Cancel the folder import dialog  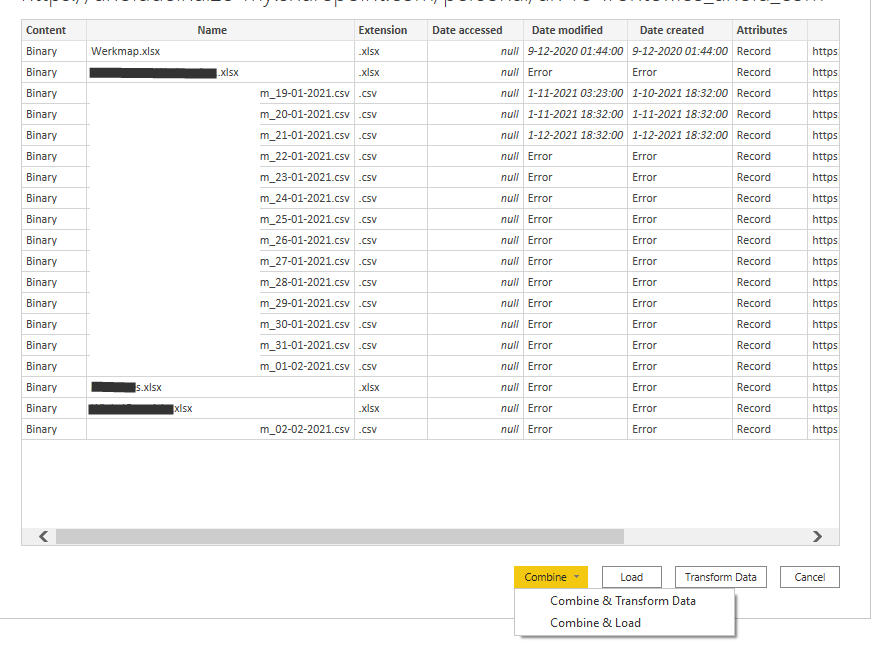coord(809,577)
